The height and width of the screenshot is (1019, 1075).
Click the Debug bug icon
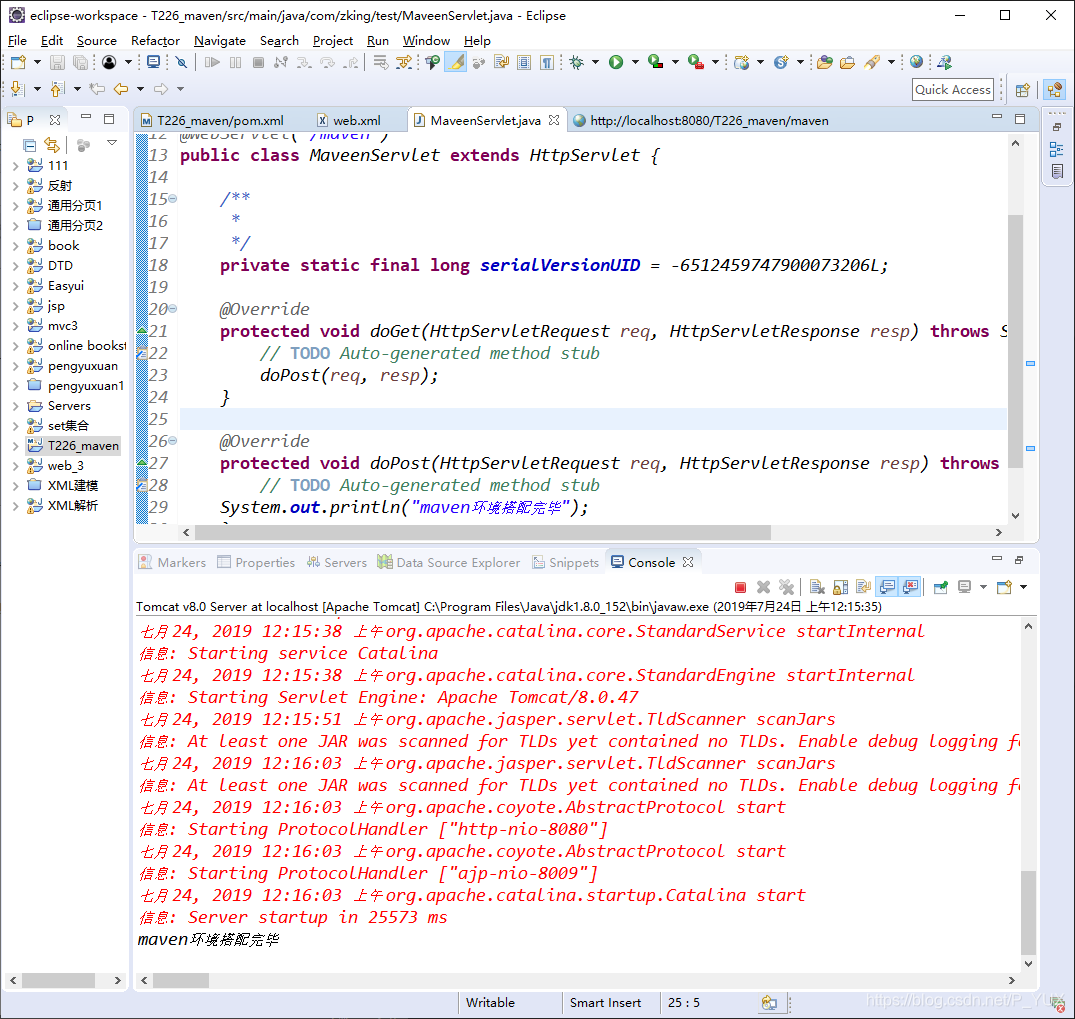point(577,62)
